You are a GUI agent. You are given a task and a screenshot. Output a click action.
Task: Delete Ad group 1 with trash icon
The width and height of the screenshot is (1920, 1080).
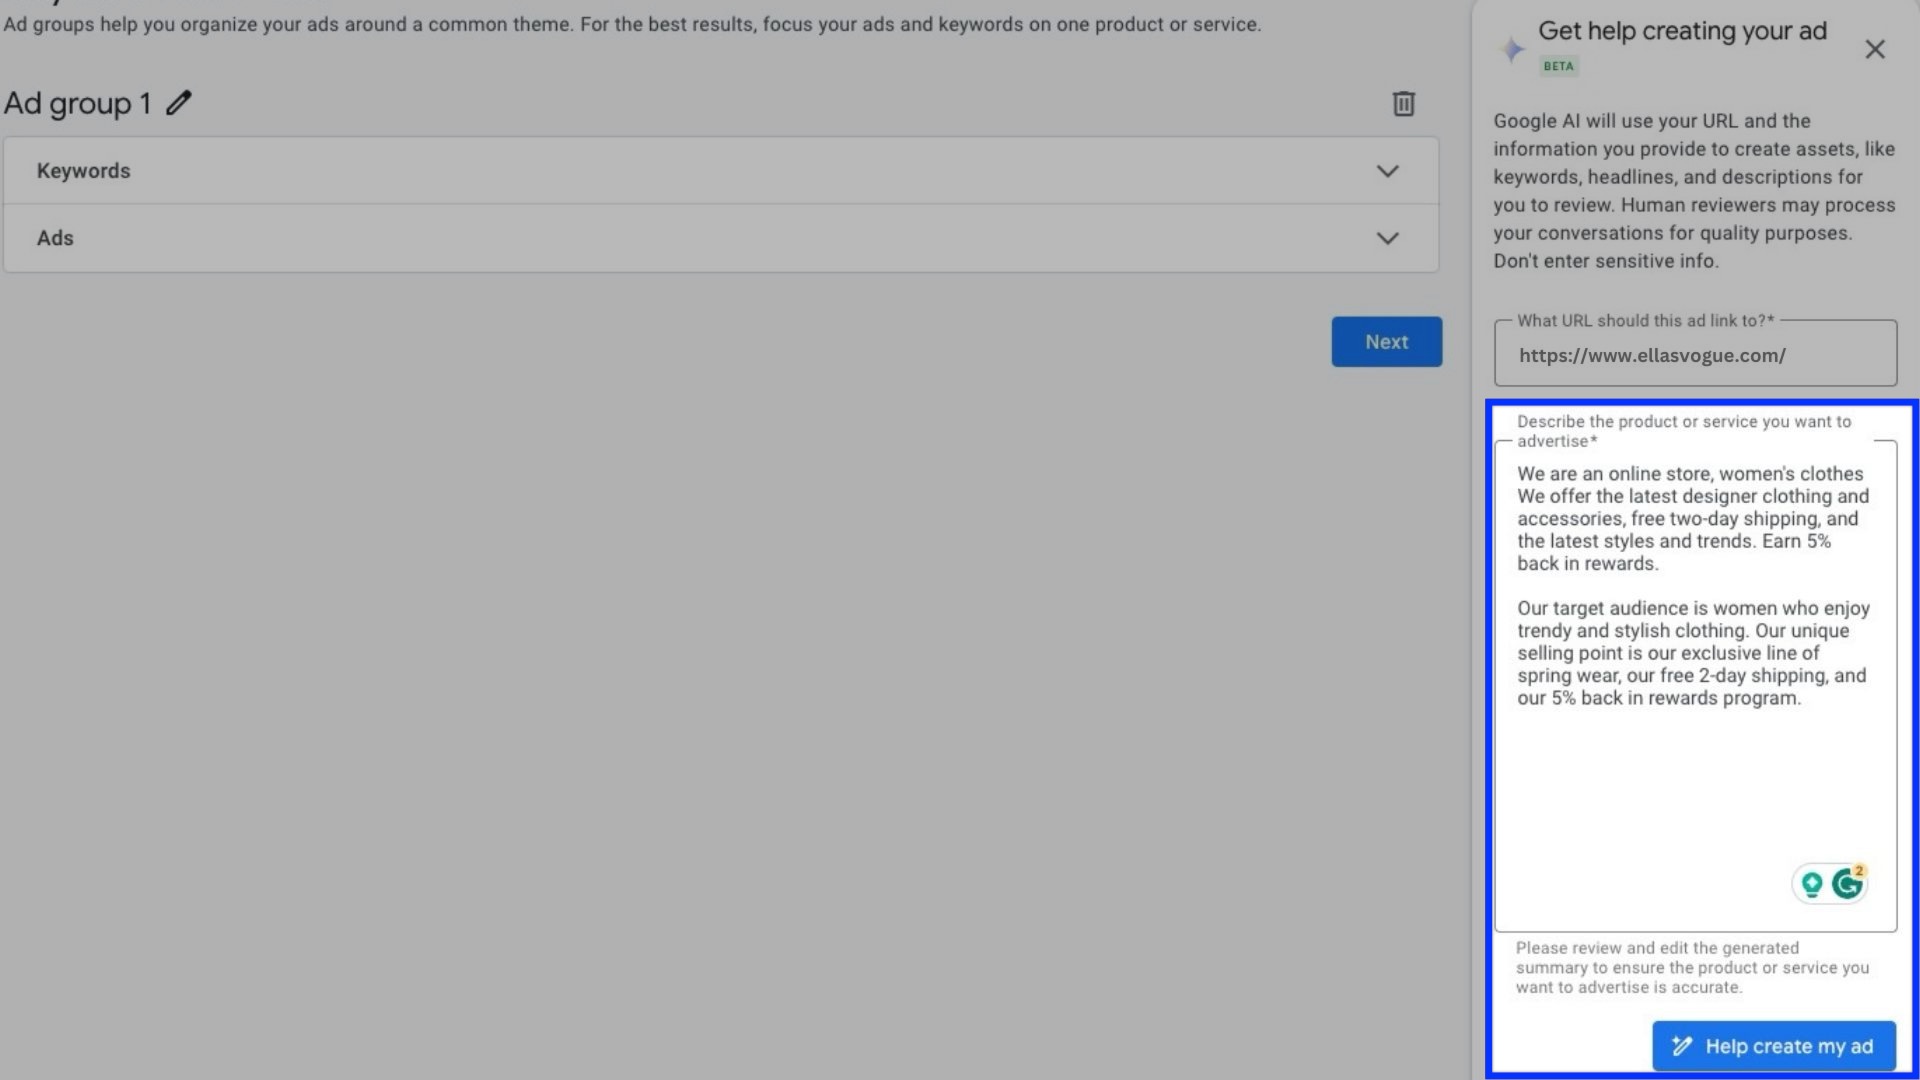pos(1403,103)
